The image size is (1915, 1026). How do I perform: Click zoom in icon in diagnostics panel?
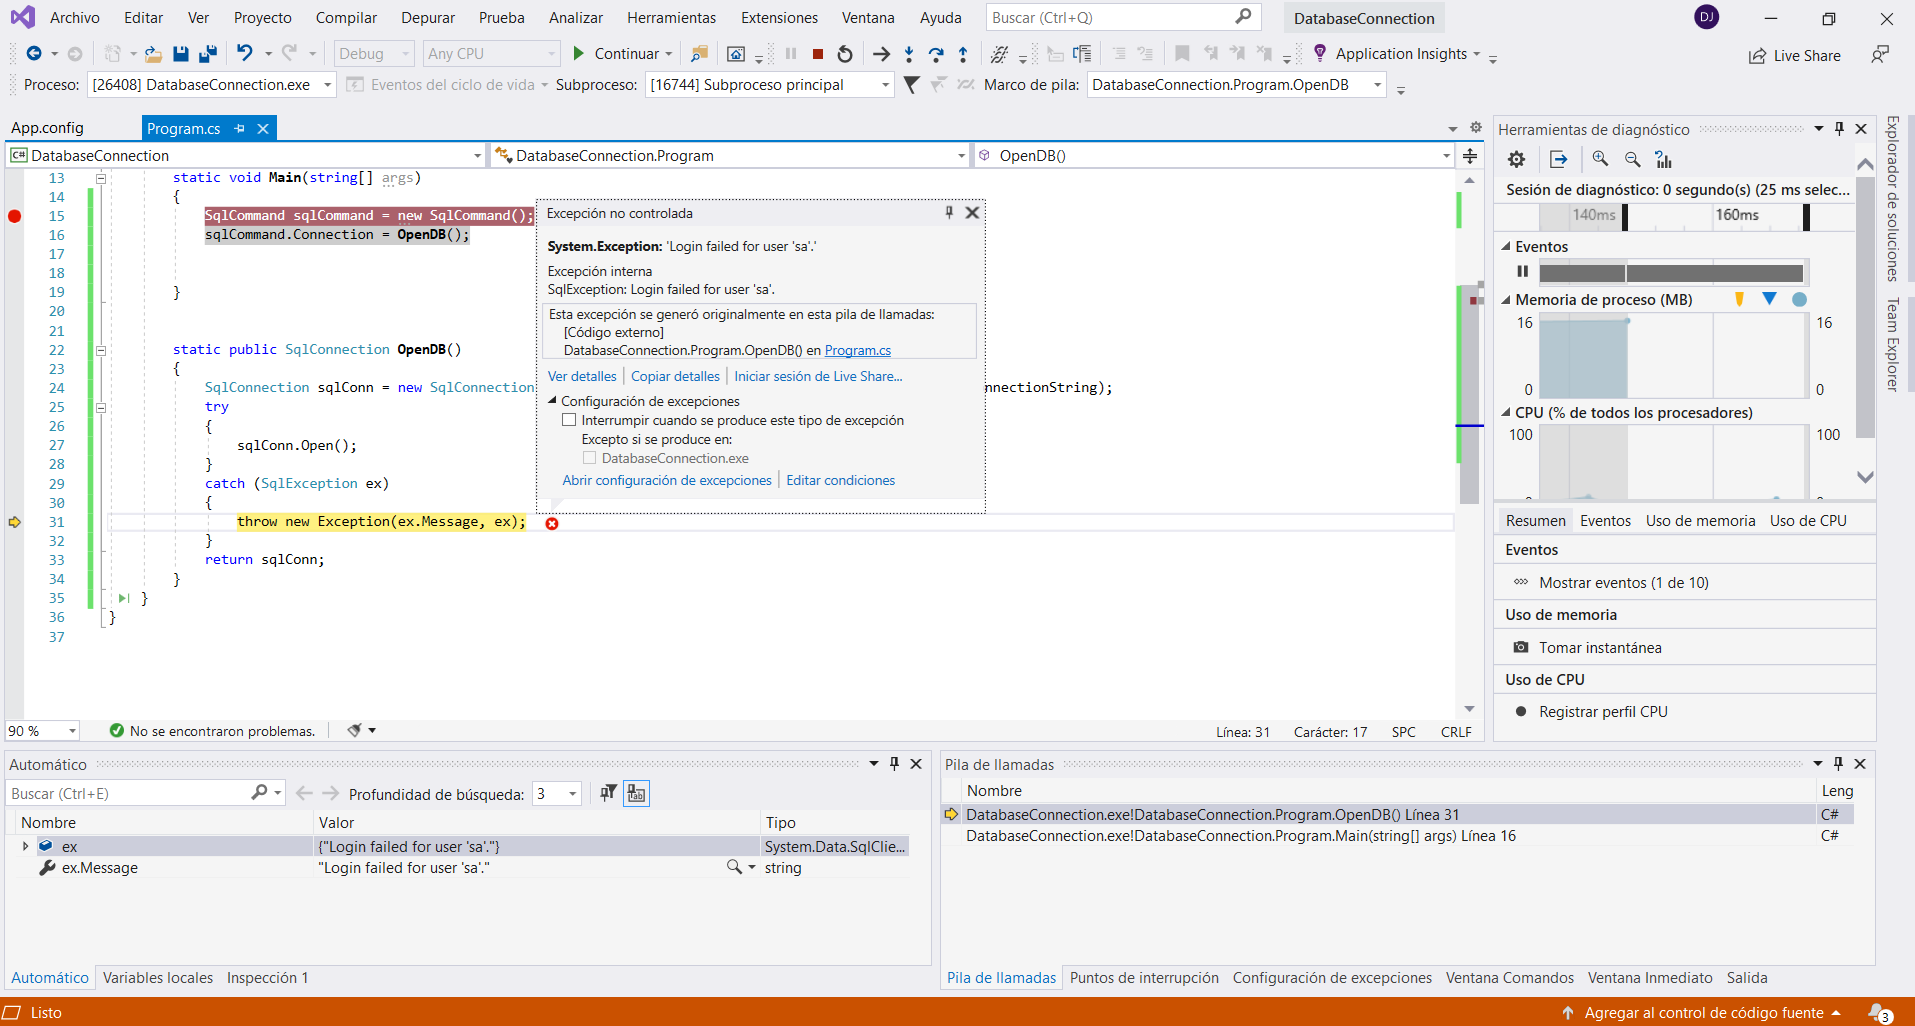click(1600, 159)
